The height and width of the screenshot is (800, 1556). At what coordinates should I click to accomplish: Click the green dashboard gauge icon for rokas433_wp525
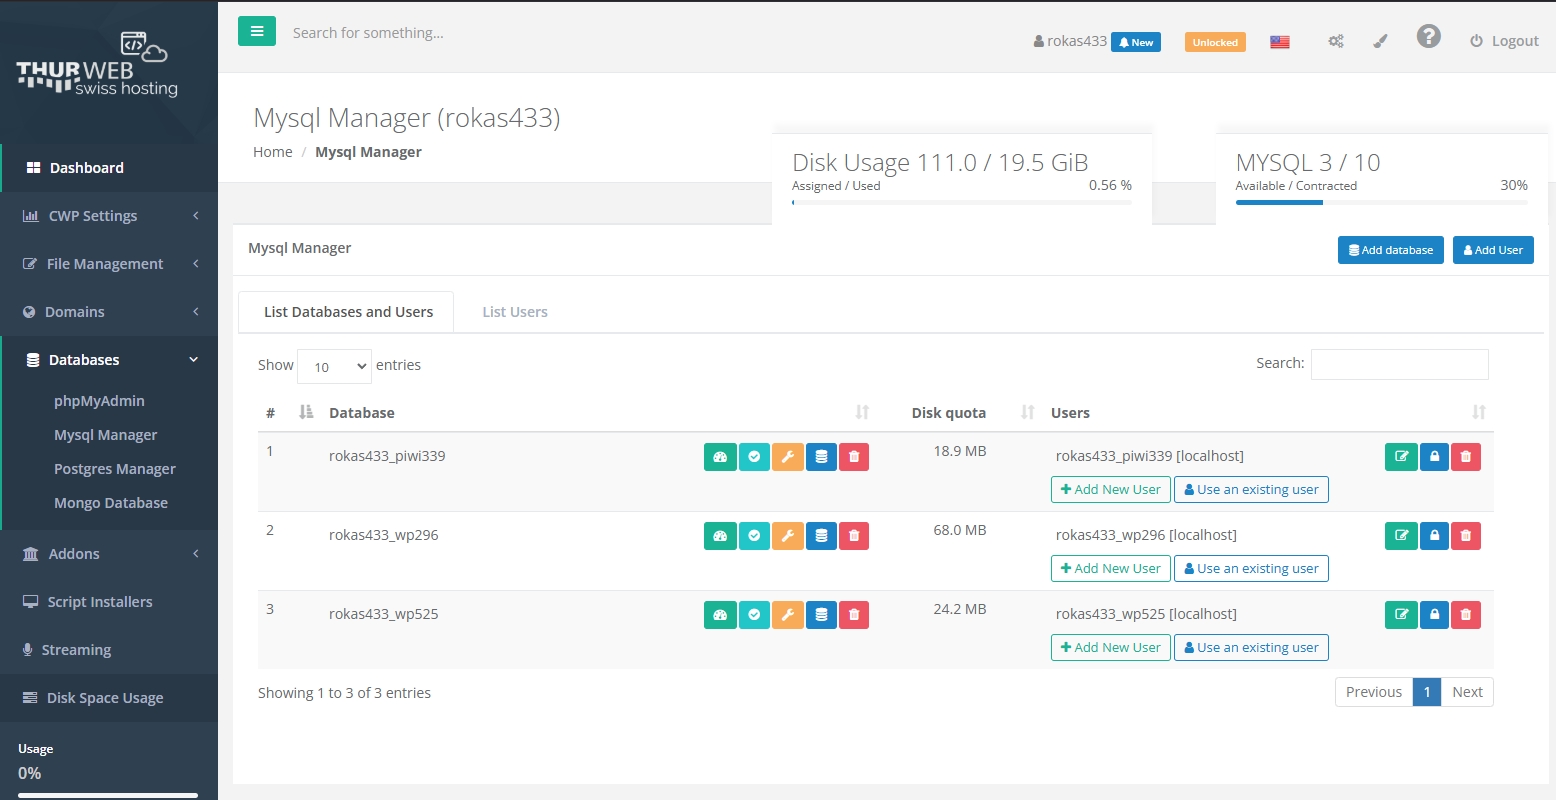[x=720, y=615]
